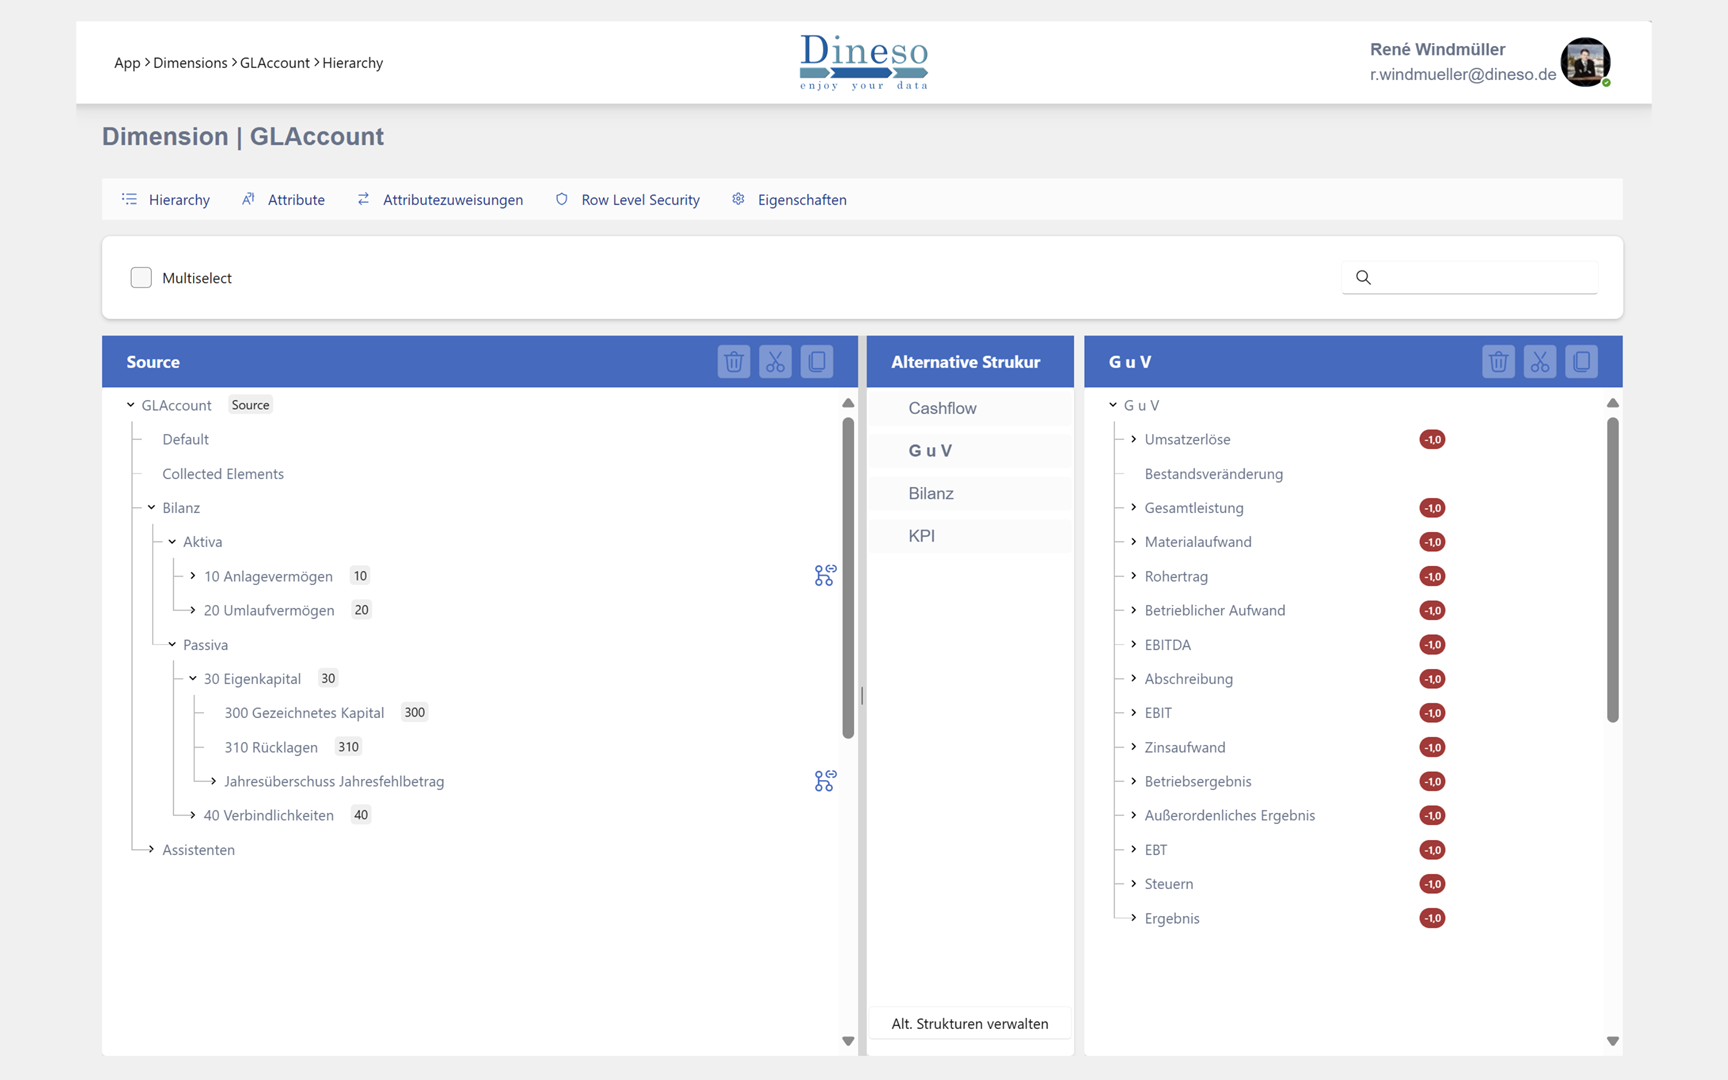Image resolution: width=1728 pixels, height=1080 pixels.
Task: Click the search input field
Action: click(1480, 278)
